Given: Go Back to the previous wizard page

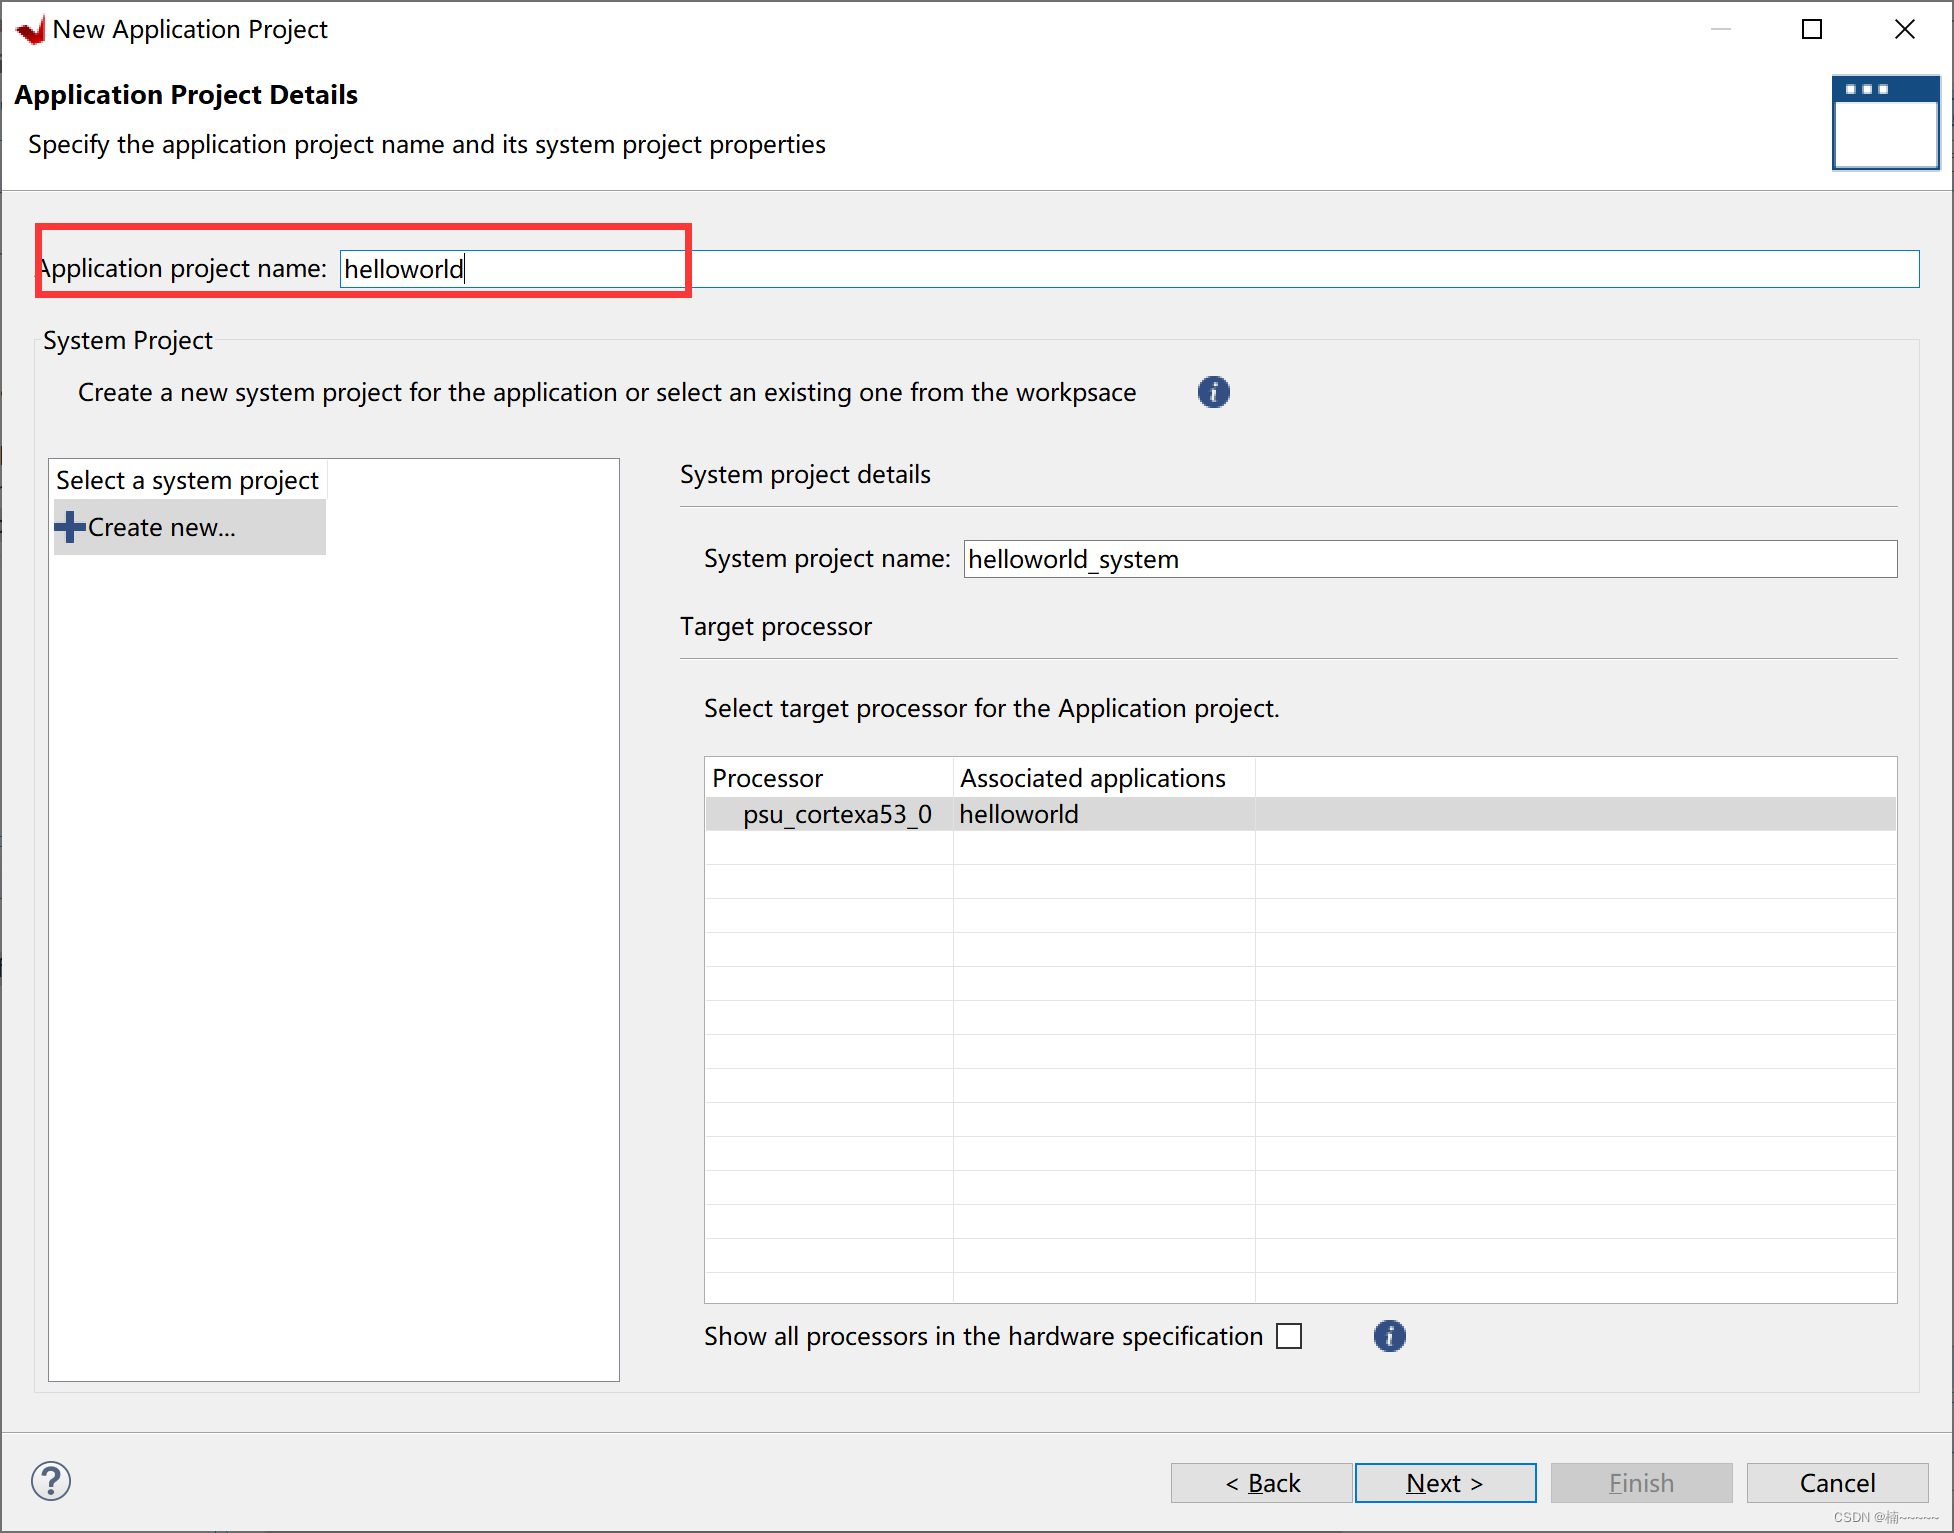Looking at the screenshot, I should point(1261,1483).
